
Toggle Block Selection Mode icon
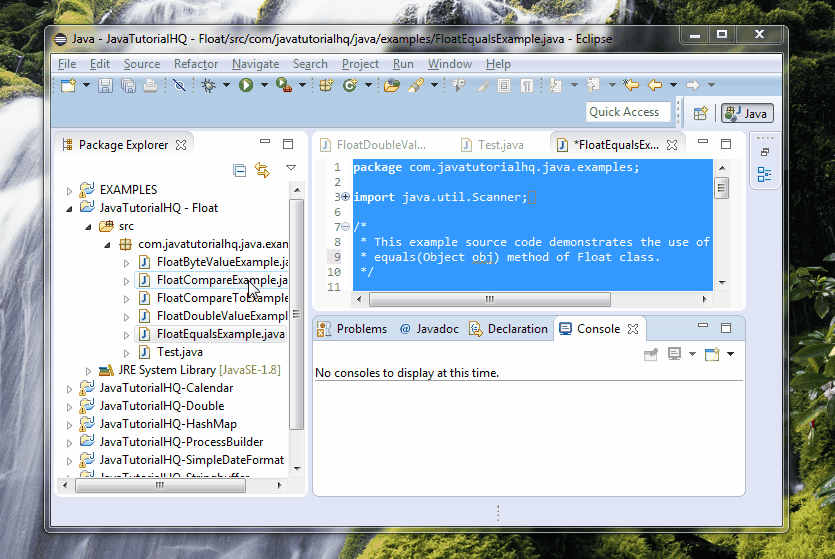click(504, 85)
